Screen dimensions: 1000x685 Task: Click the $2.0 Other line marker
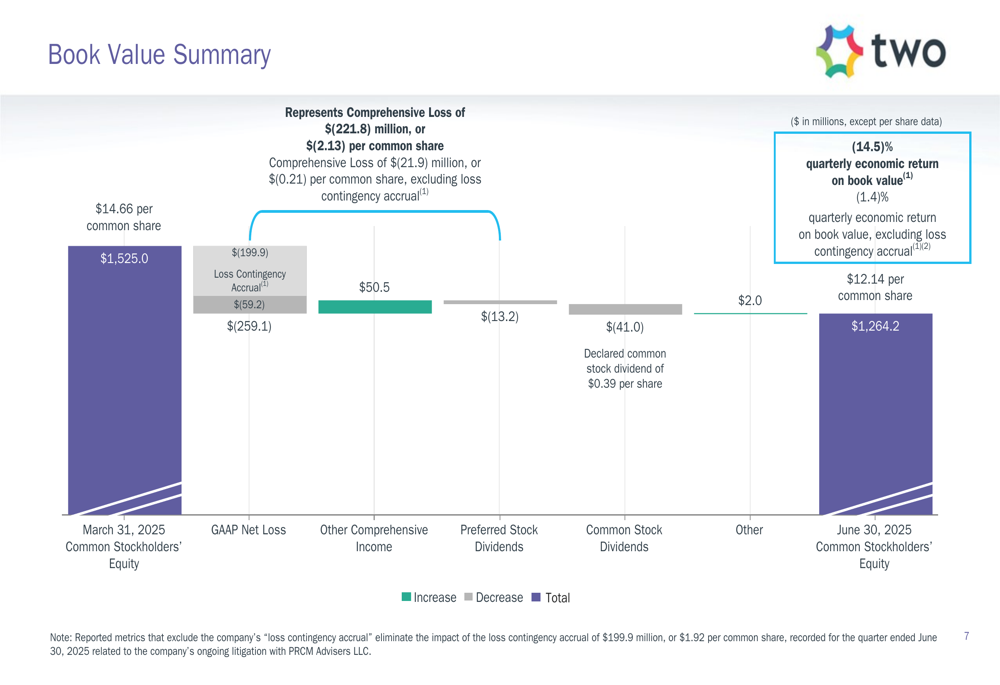click(x=751, y=313)
